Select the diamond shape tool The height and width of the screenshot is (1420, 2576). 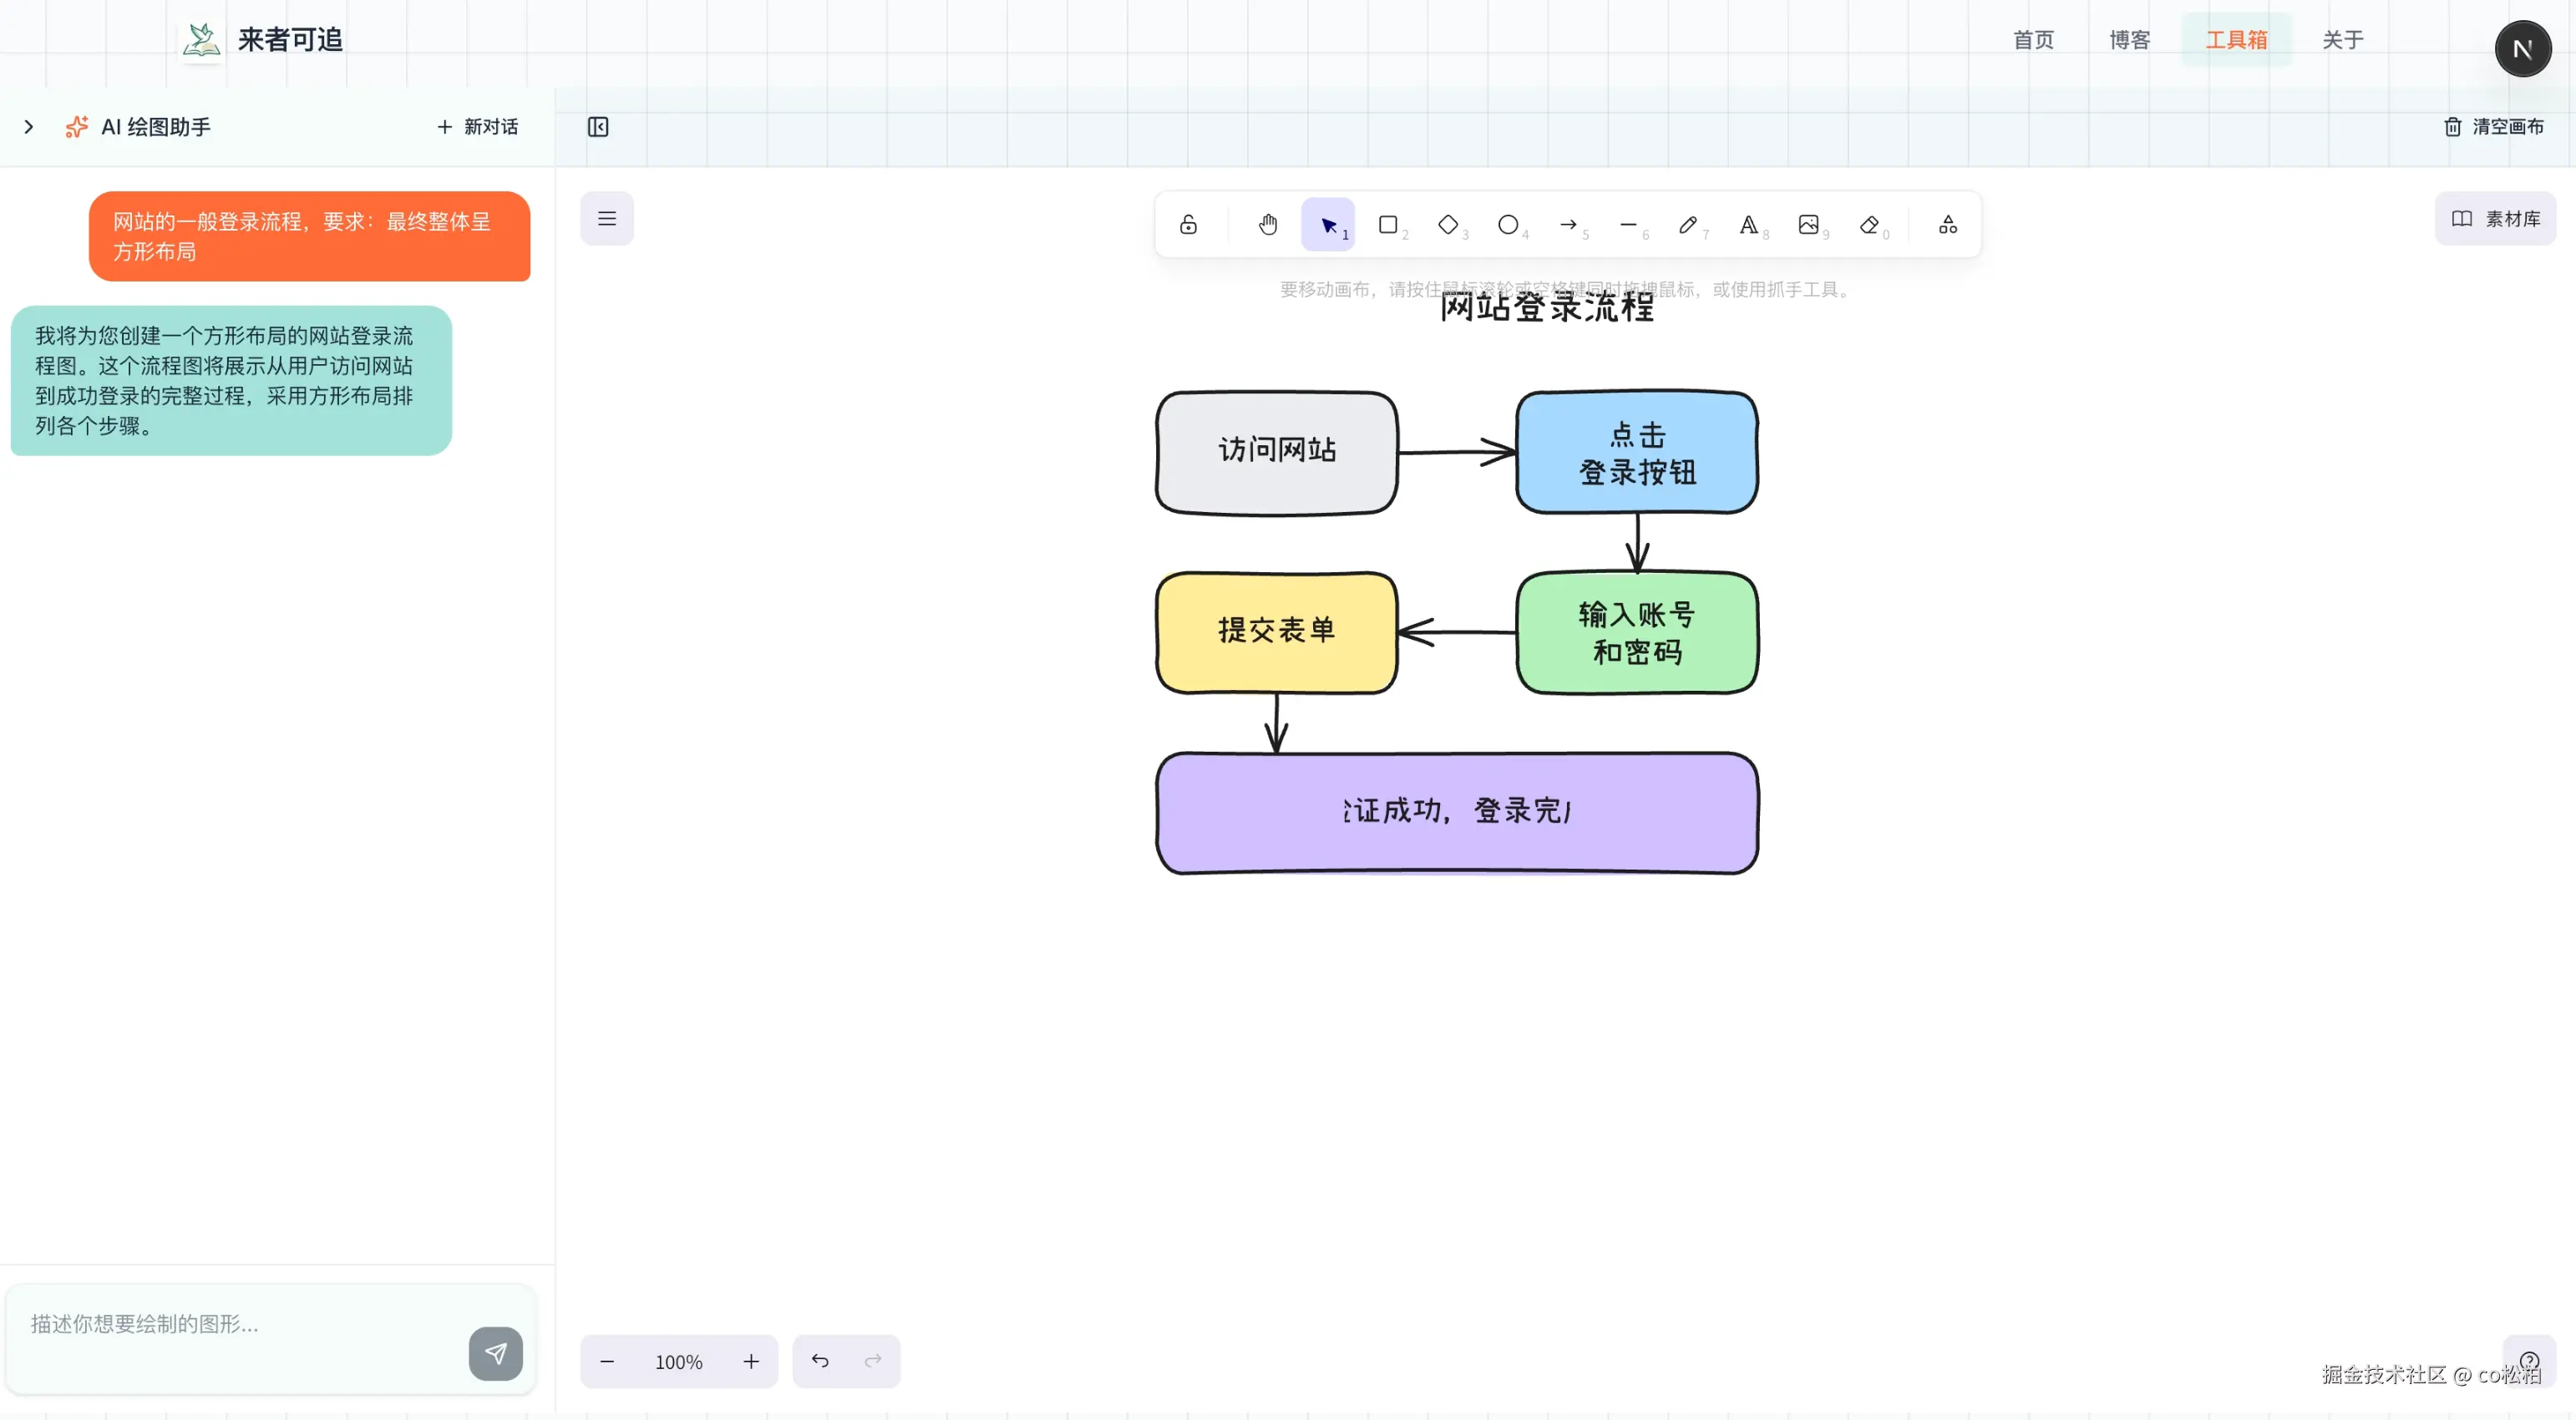(1448, 224)
